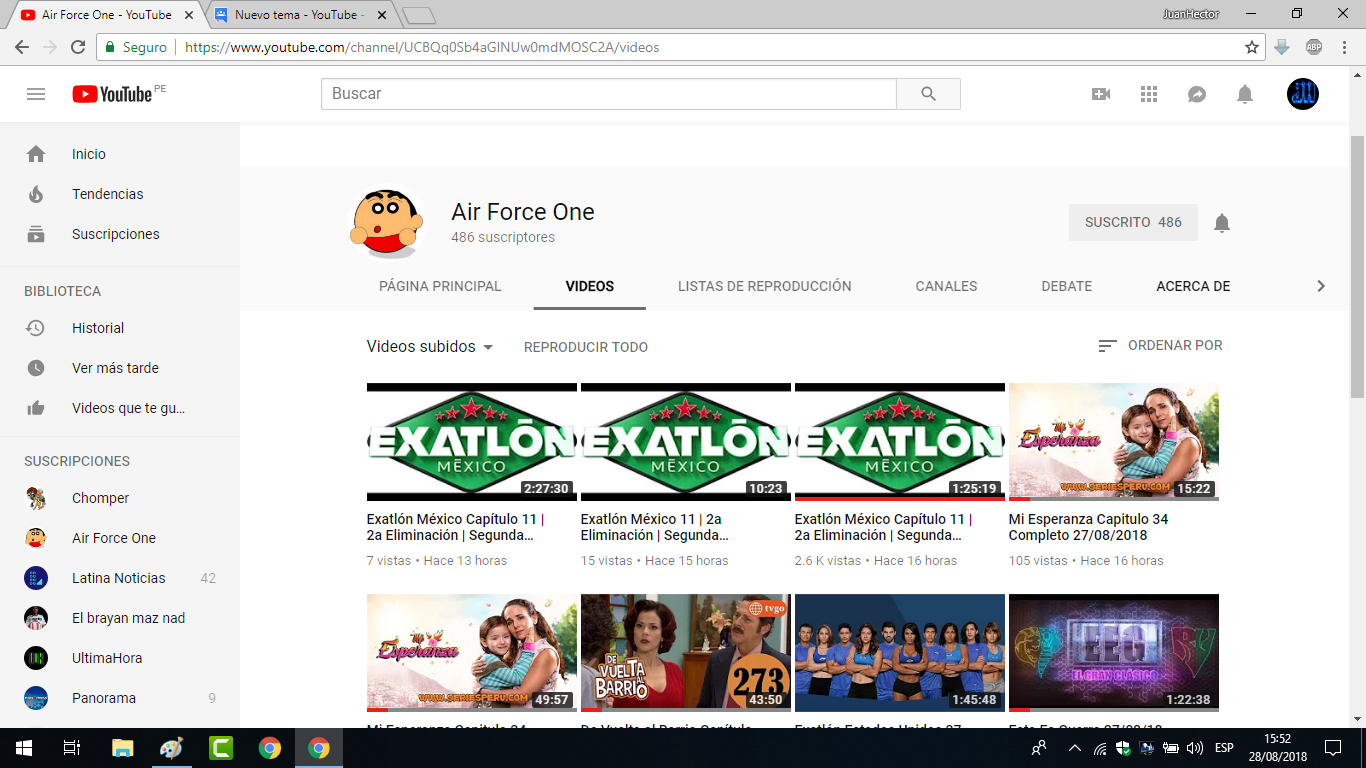Play the 2:27:30 Exatlón México video thumbnail
Viewport: 1366px width, 768px height.
(472, 442)
